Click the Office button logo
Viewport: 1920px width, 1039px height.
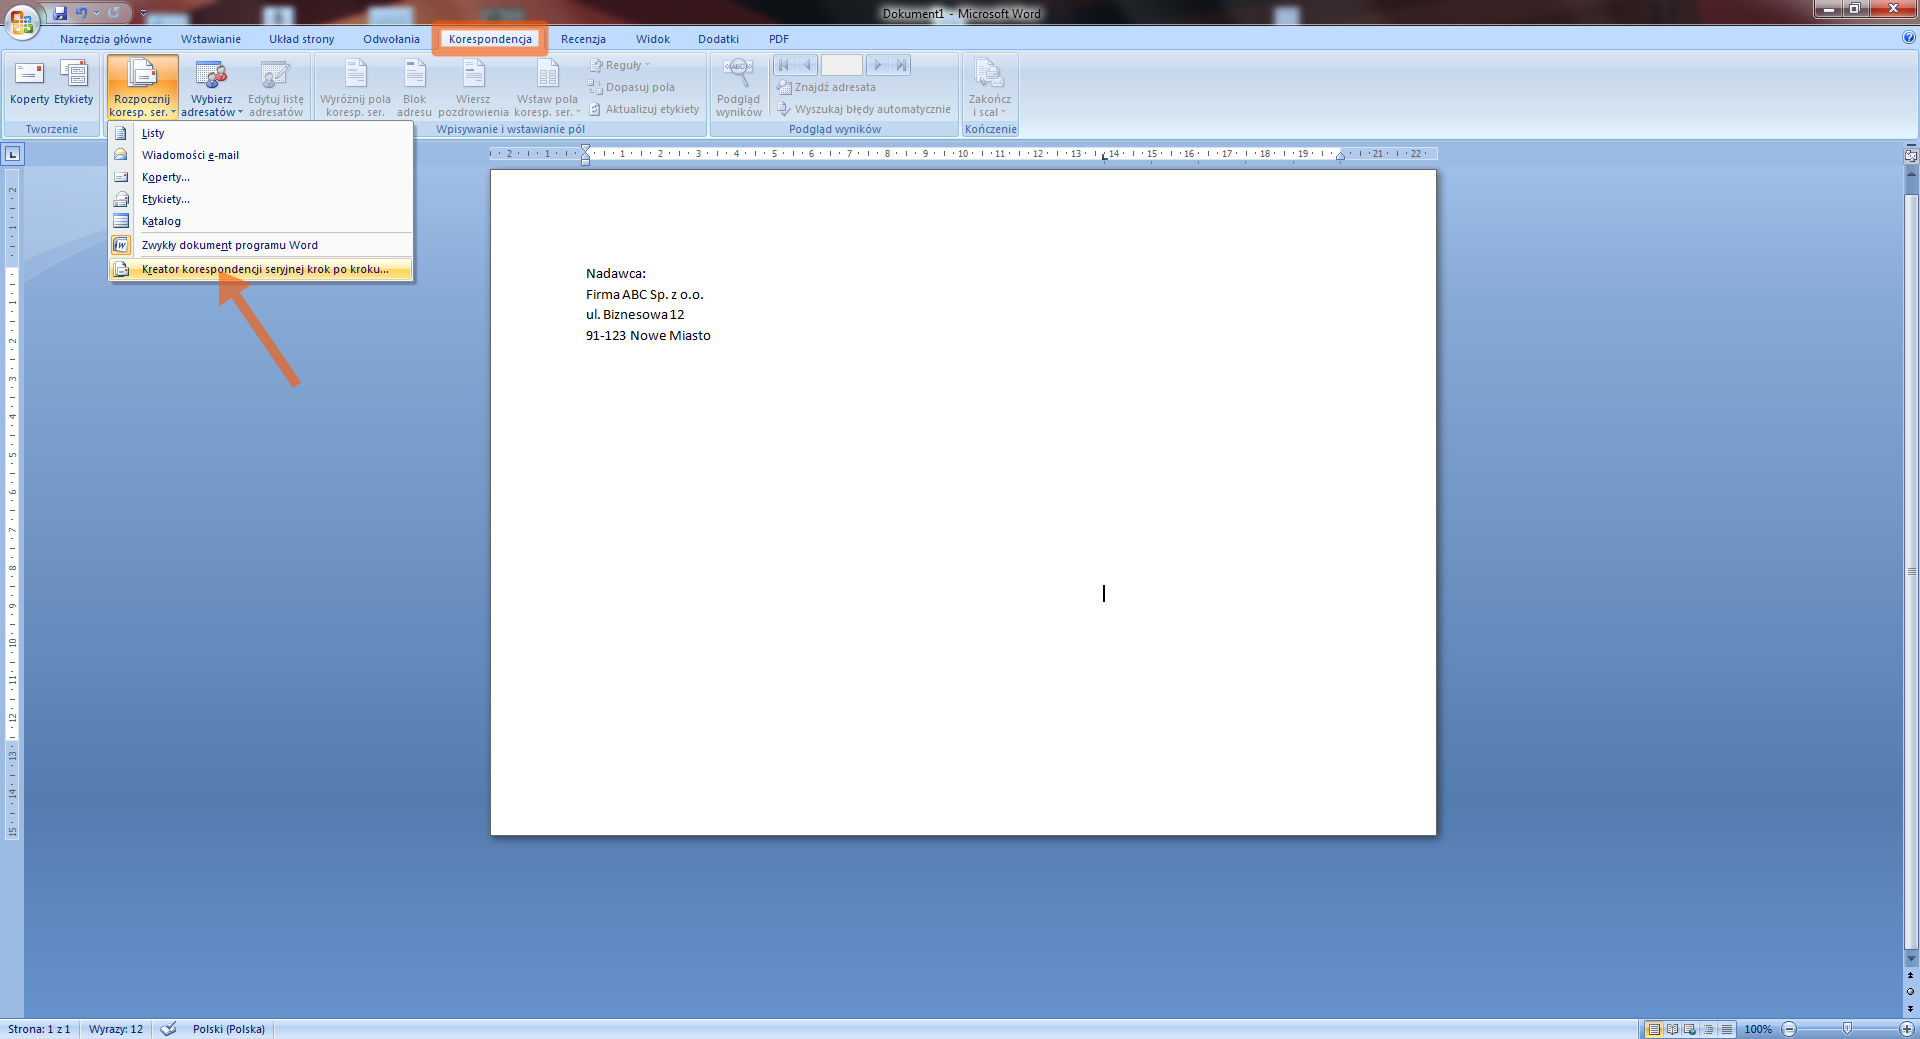(21, 21)
